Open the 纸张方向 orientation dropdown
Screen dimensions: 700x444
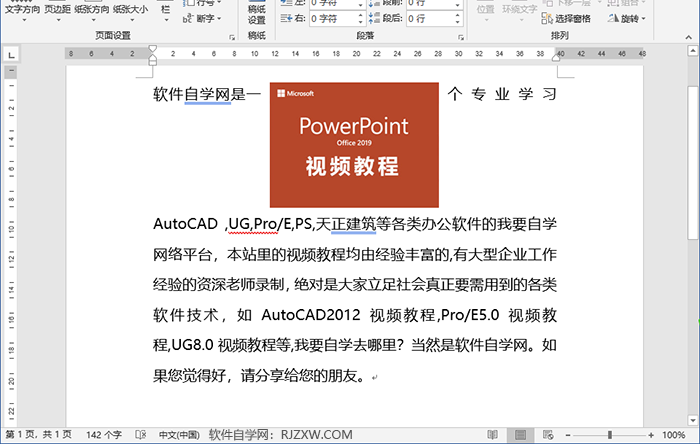pos(92,12)
